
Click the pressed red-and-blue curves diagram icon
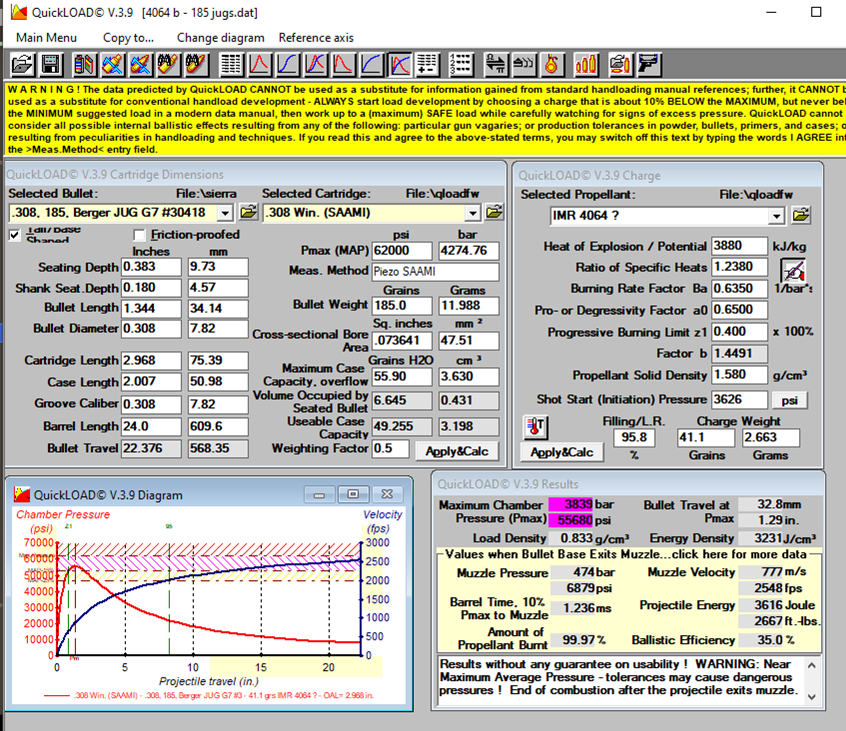pos(400,65)
